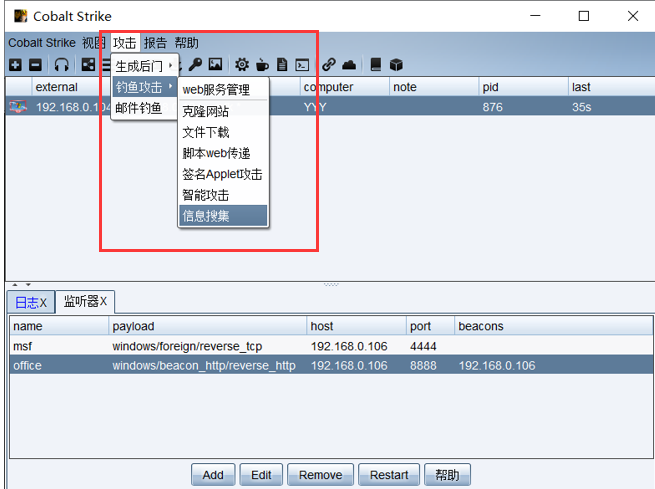Select 邮件钓鱼 from the attack menu

145,108
